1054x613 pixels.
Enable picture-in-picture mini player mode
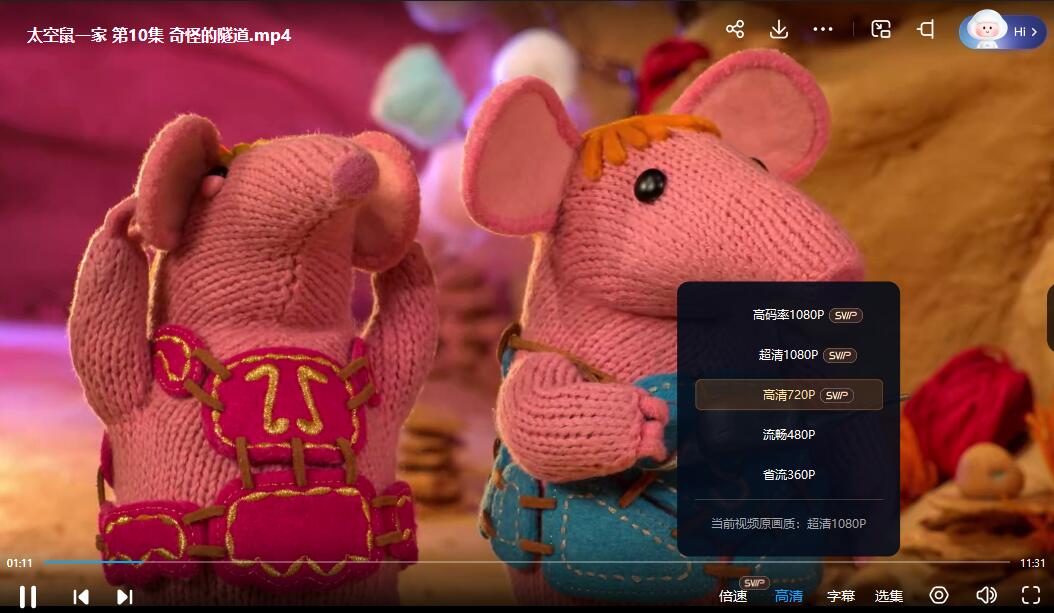[881, 29]
